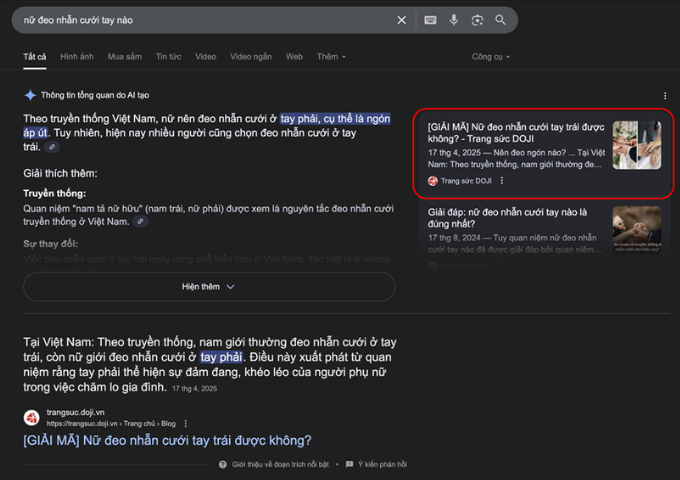The width and height of the screenshot is (680, 480).
Task: Select the Tất cả tab
Action: (35, 57)
